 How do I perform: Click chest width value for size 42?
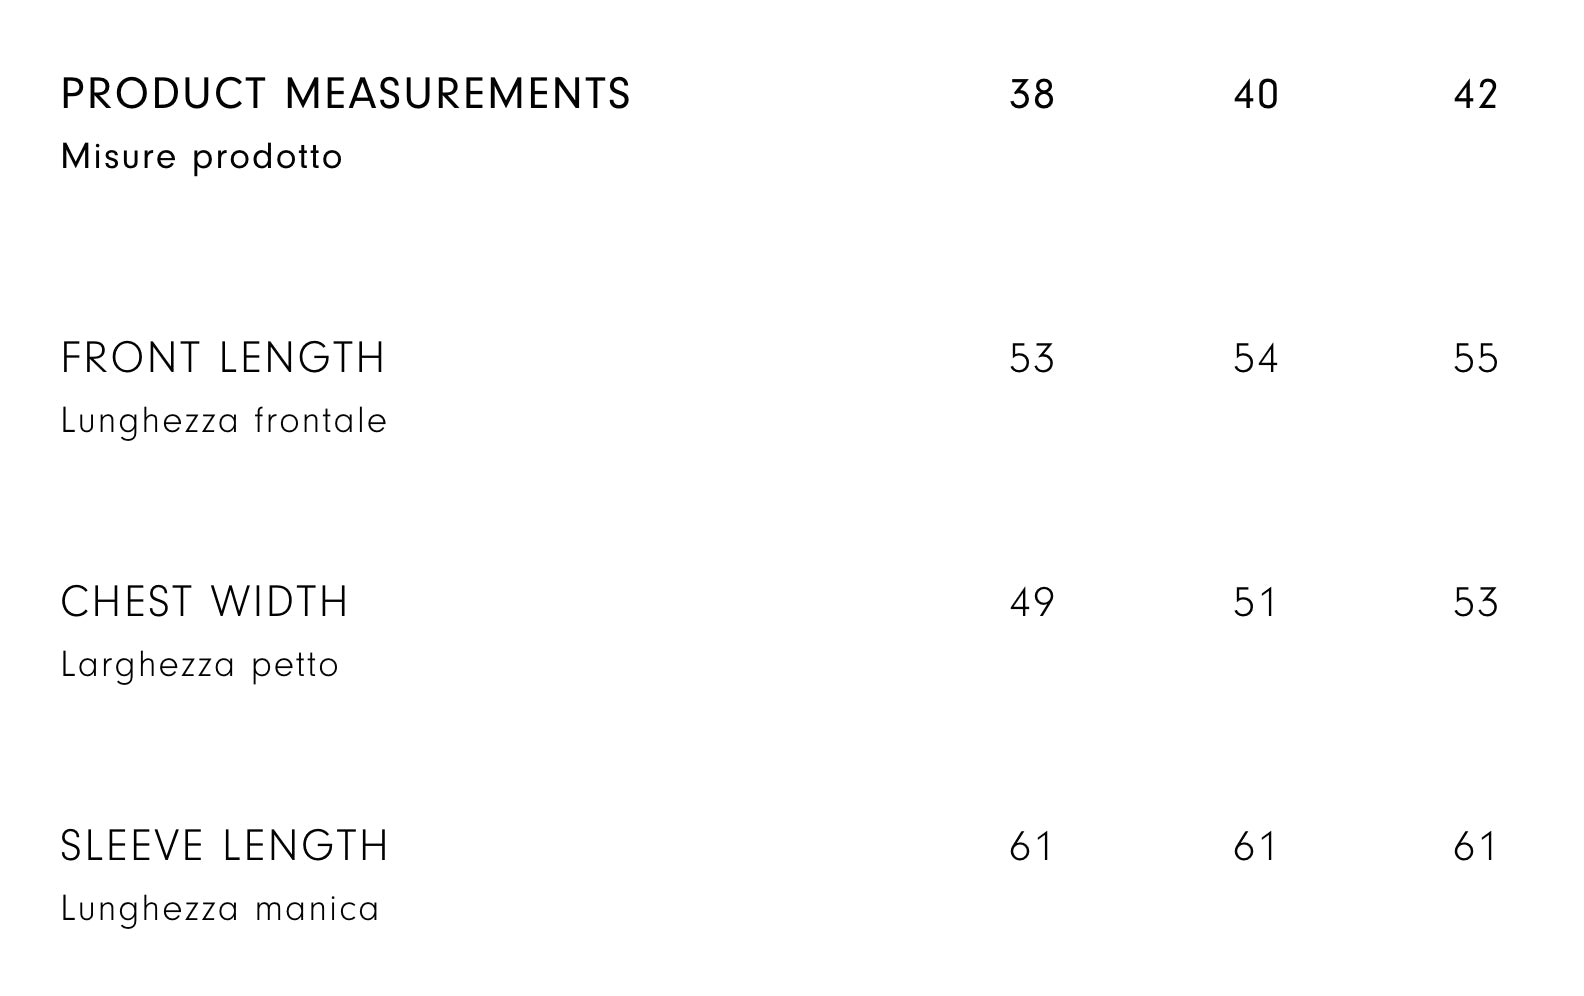click(1475, 603)
